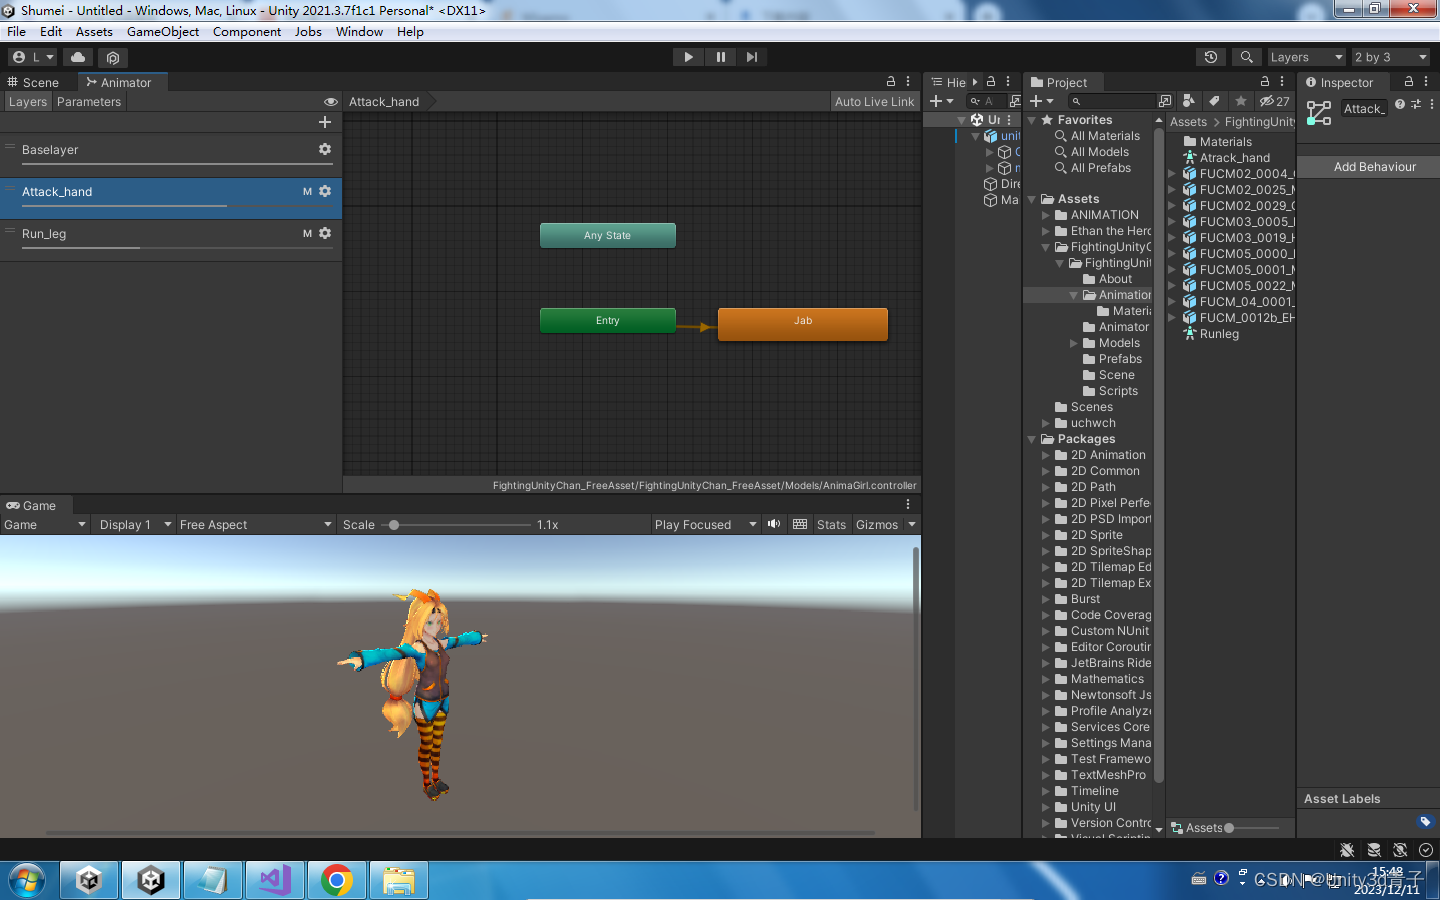Viewport: 1440px width, 900px height.
Task: Open the Display 1 dropdown
Action: (135, 525)
